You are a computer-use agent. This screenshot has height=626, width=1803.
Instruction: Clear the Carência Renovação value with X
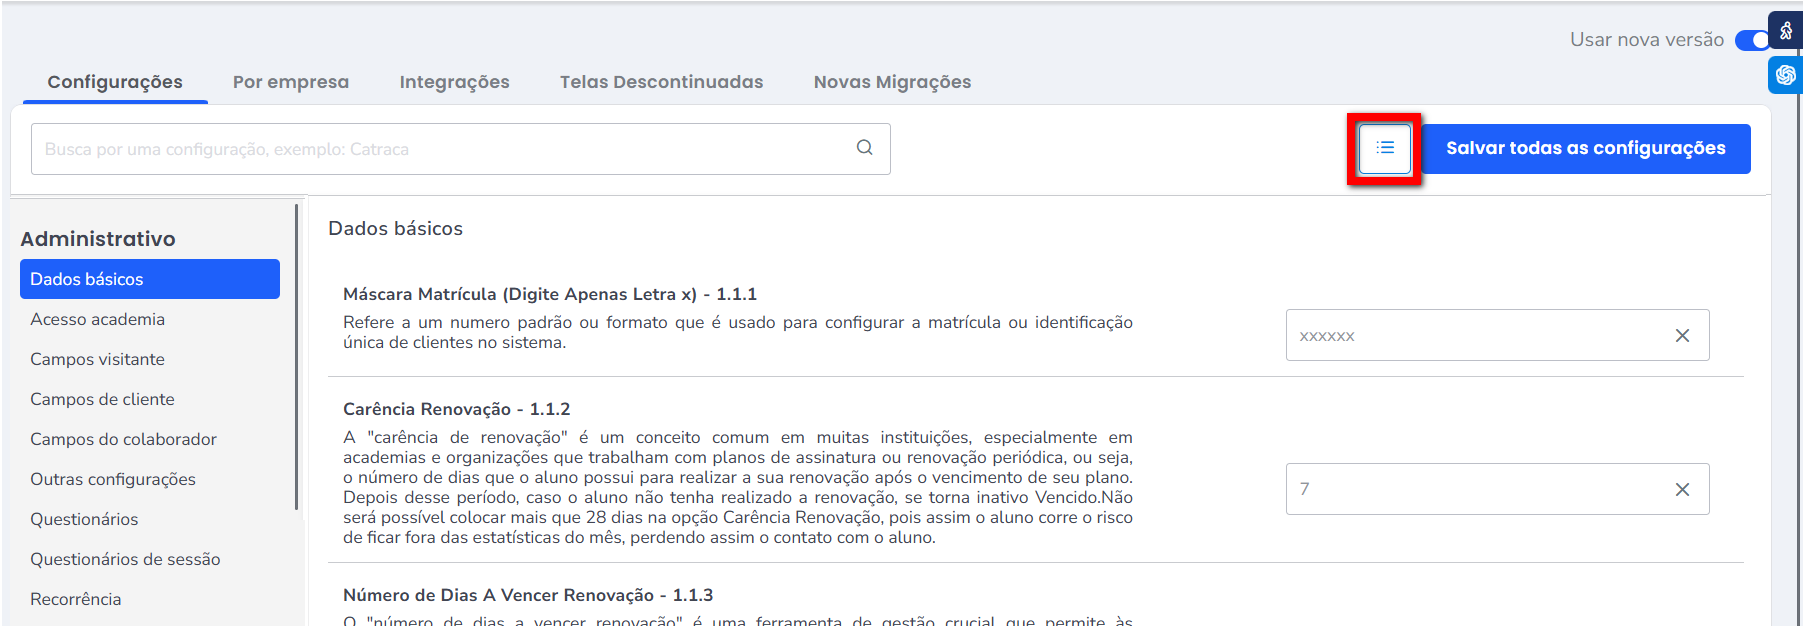tap(1682, 489)
